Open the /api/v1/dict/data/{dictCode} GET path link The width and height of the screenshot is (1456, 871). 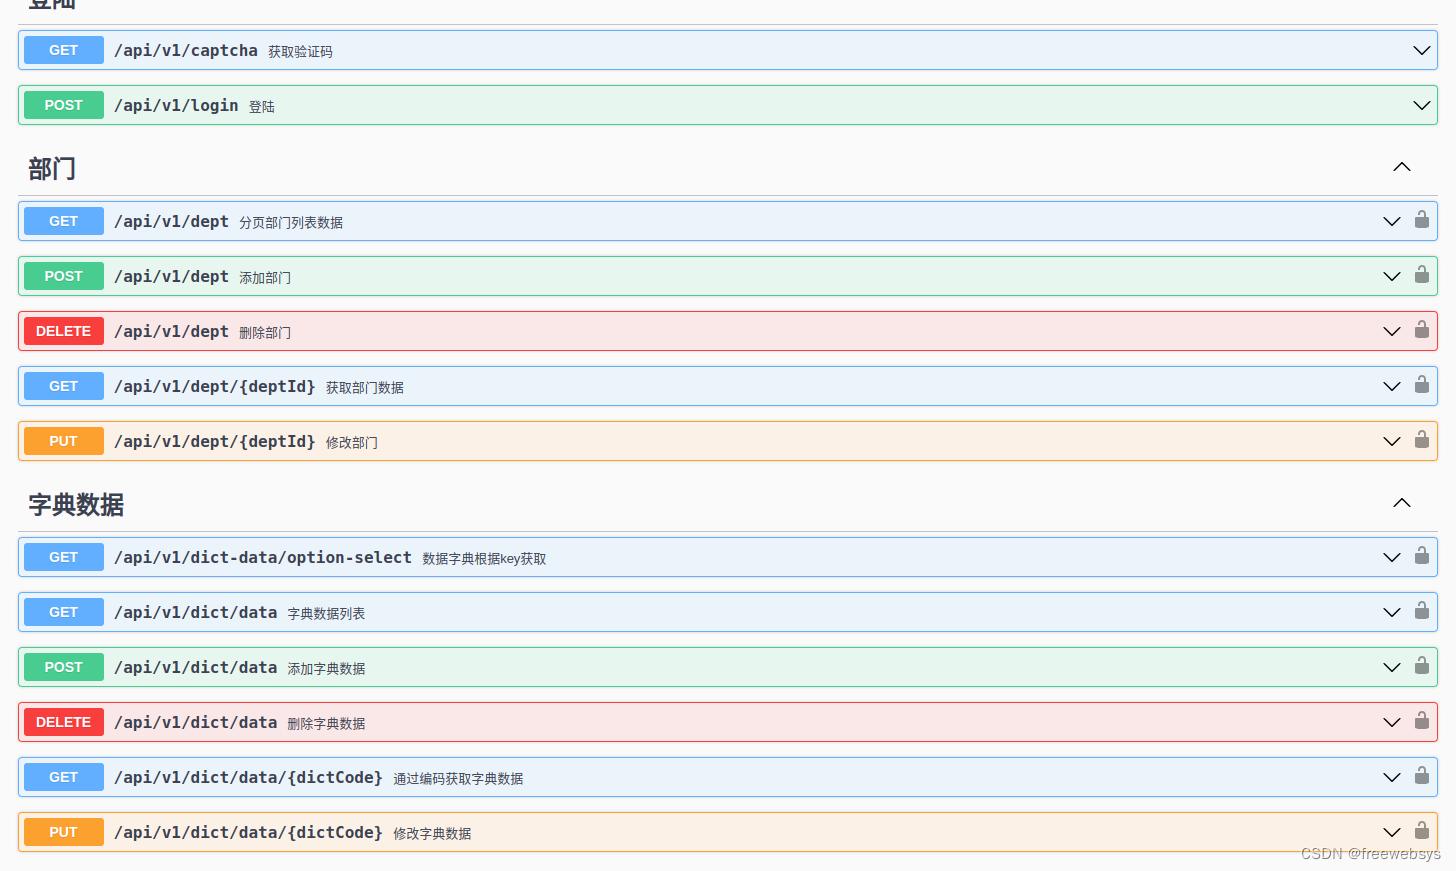(248, 777)
